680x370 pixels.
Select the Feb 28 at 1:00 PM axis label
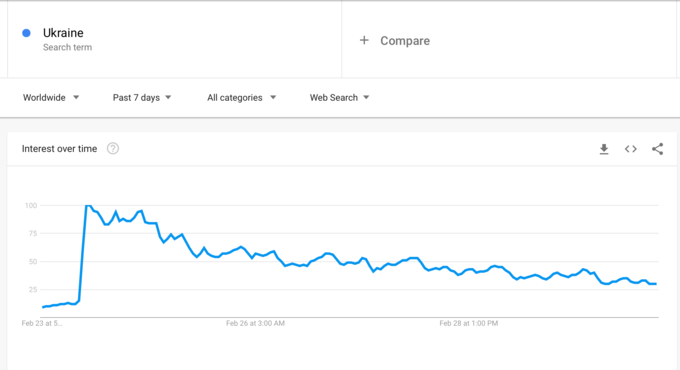468,323
